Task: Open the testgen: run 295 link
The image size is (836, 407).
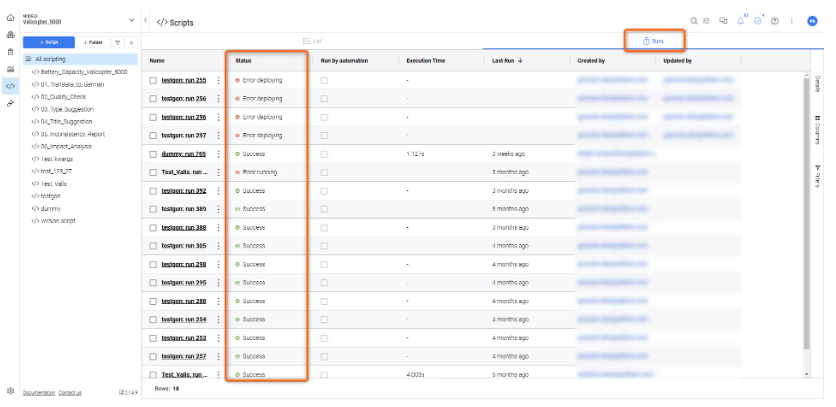Action: click(183, 283)
